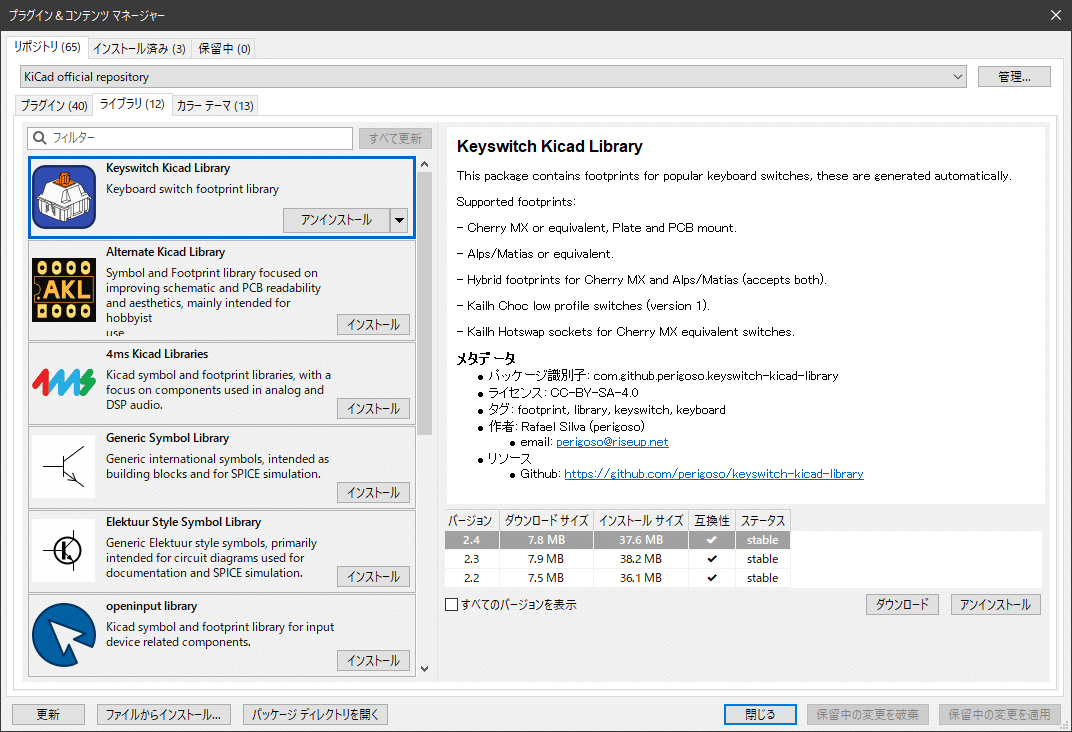
Task: Click the compatibility checkmark in version 2.2 row
Action: tap(712, 578)
